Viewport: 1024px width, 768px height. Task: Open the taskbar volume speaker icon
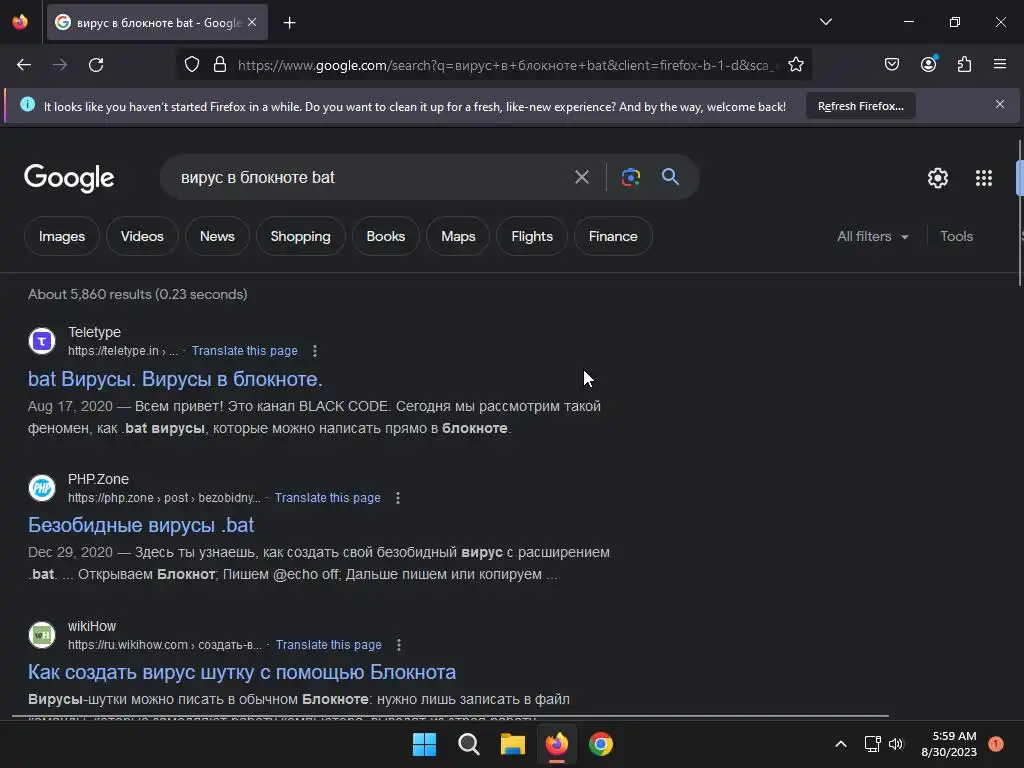click(x=896, y=744)
